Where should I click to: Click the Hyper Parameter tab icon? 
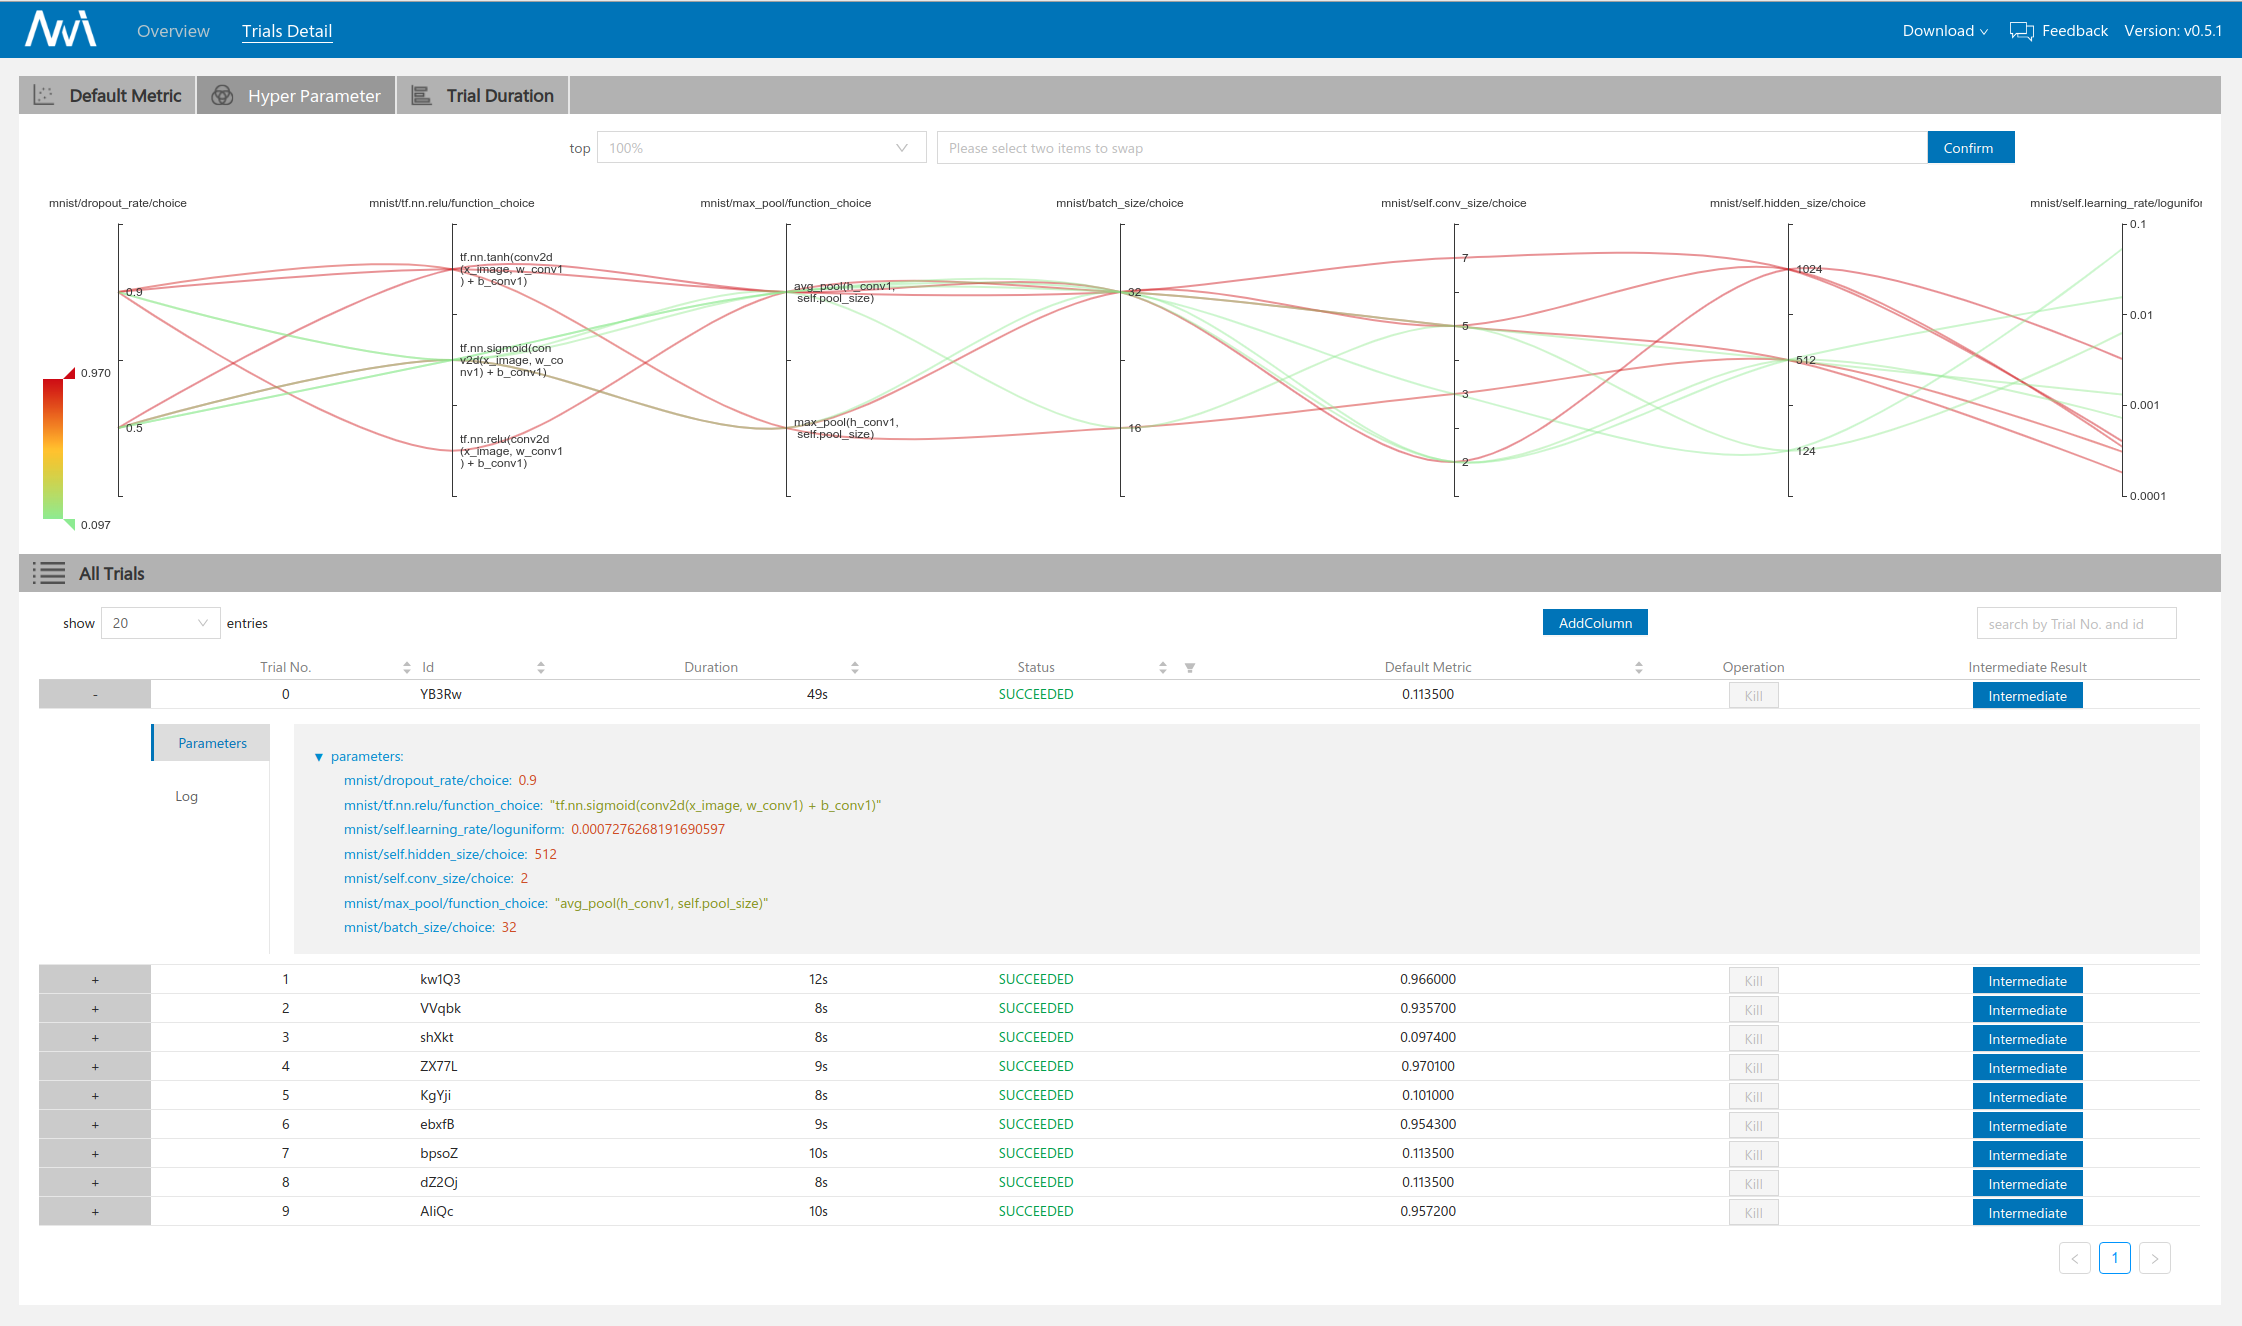click(x=222, y=96)
